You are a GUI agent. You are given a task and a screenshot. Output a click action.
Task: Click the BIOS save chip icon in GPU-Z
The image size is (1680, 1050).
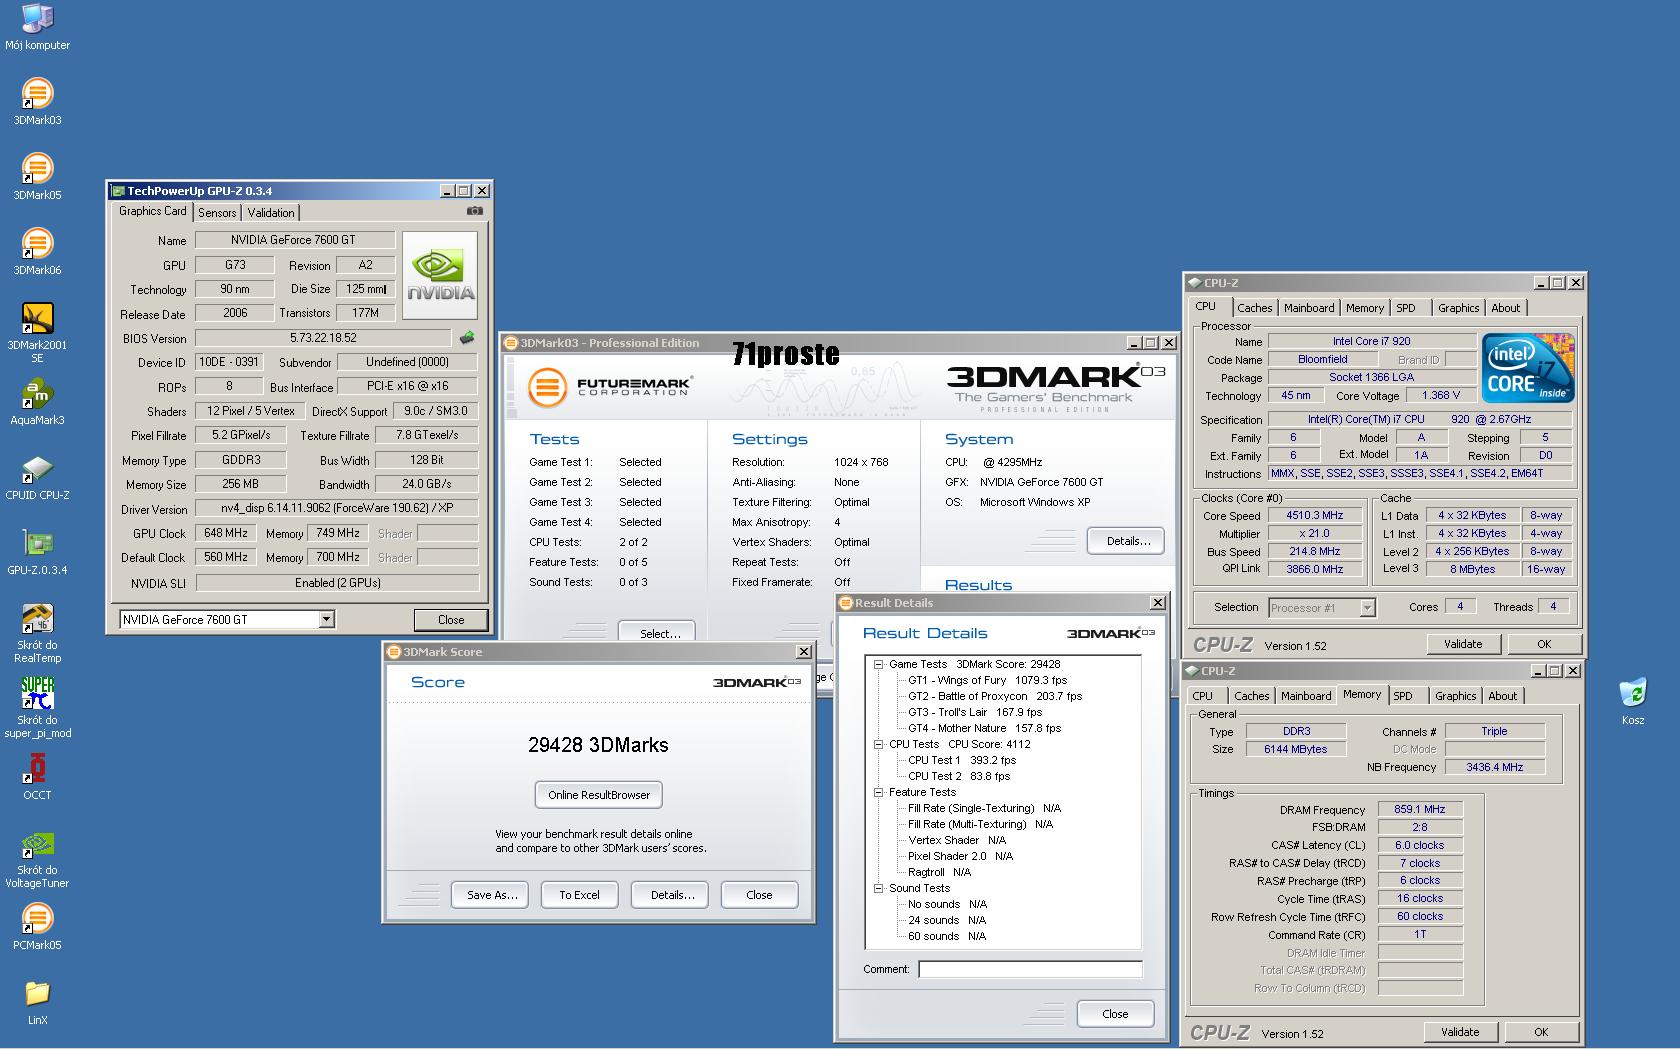click(467, 338)
